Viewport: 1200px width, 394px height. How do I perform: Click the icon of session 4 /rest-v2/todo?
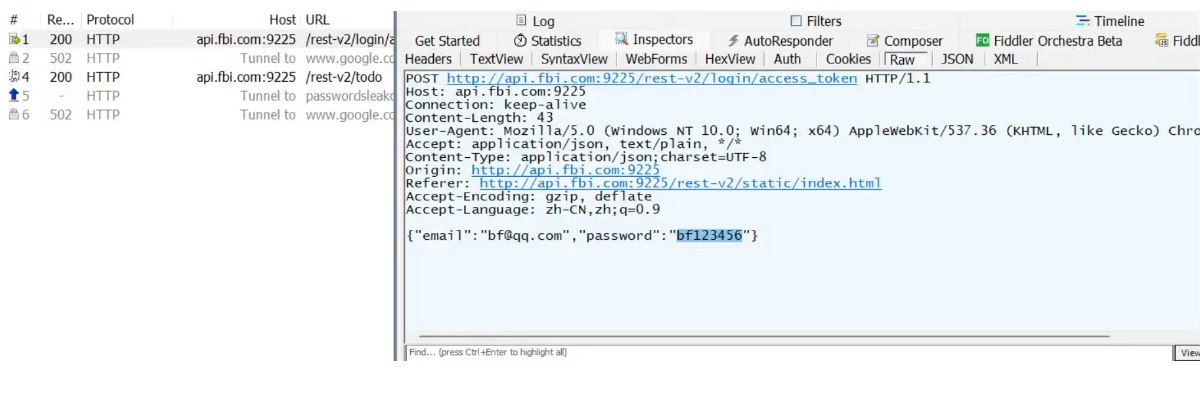click(15, 77)
